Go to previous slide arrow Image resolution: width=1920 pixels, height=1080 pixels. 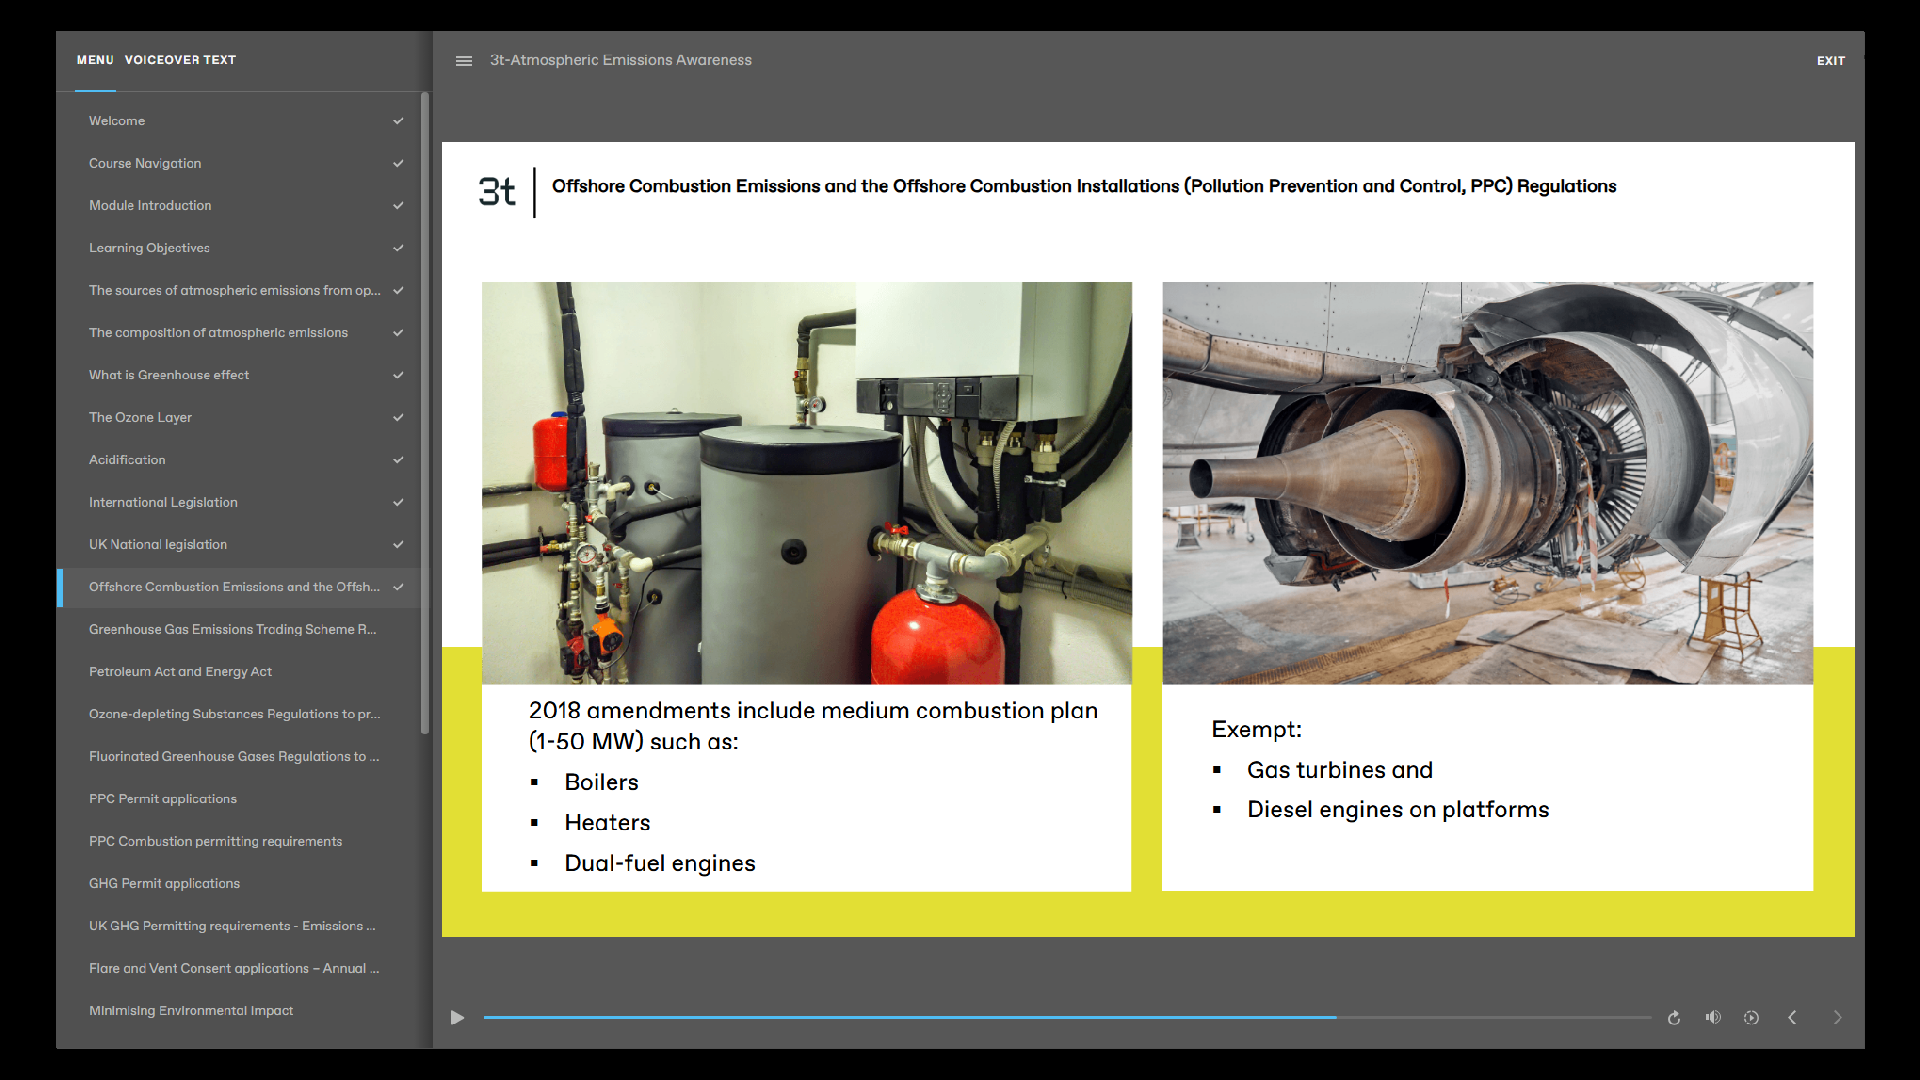point(1792,1017)
